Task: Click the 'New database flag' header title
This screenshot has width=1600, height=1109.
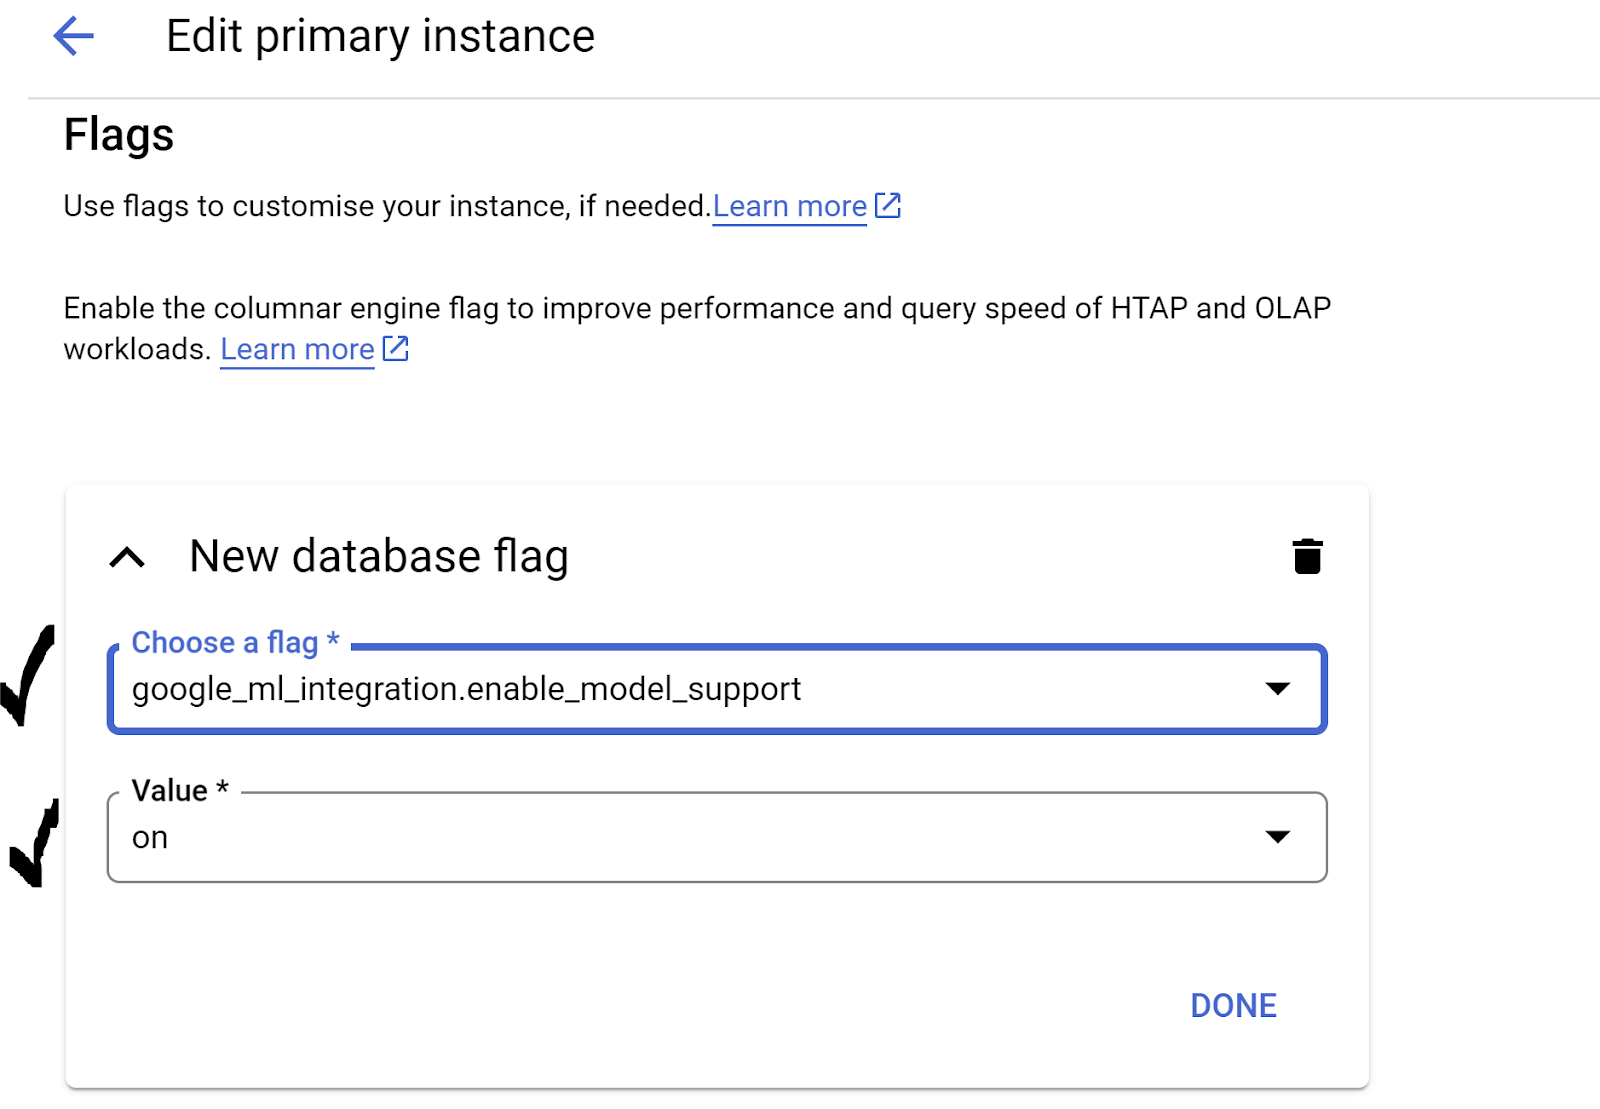Action: [379, 556]
